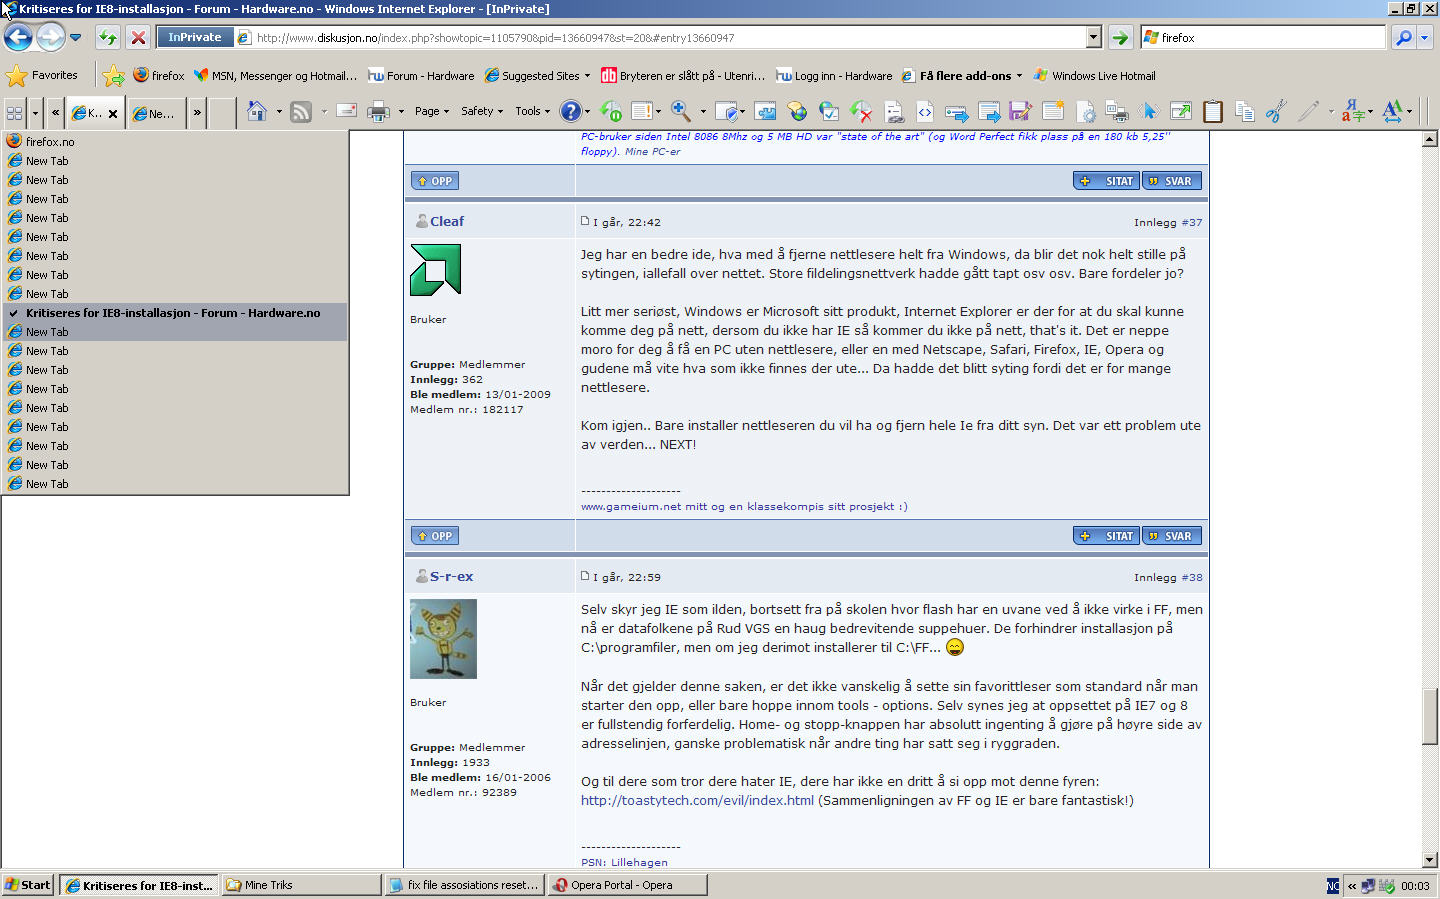This screenshot has height=899, width=1440.
Task: Go to the Home page
Action: pos(257,111)
